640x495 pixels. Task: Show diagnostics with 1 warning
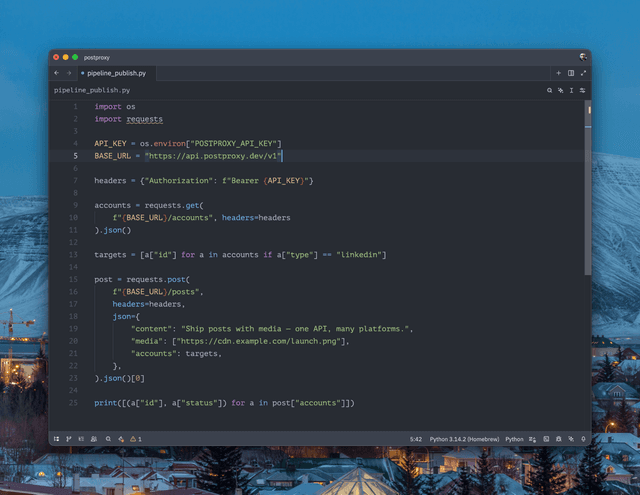pyautogui.click(x=136, y=439)
